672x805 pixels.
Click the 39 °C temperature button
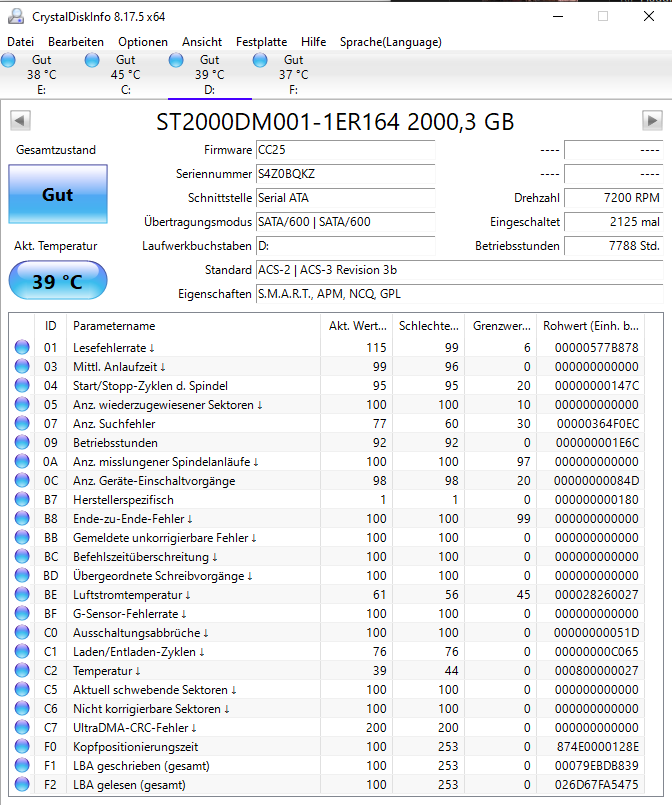[58, 280]
